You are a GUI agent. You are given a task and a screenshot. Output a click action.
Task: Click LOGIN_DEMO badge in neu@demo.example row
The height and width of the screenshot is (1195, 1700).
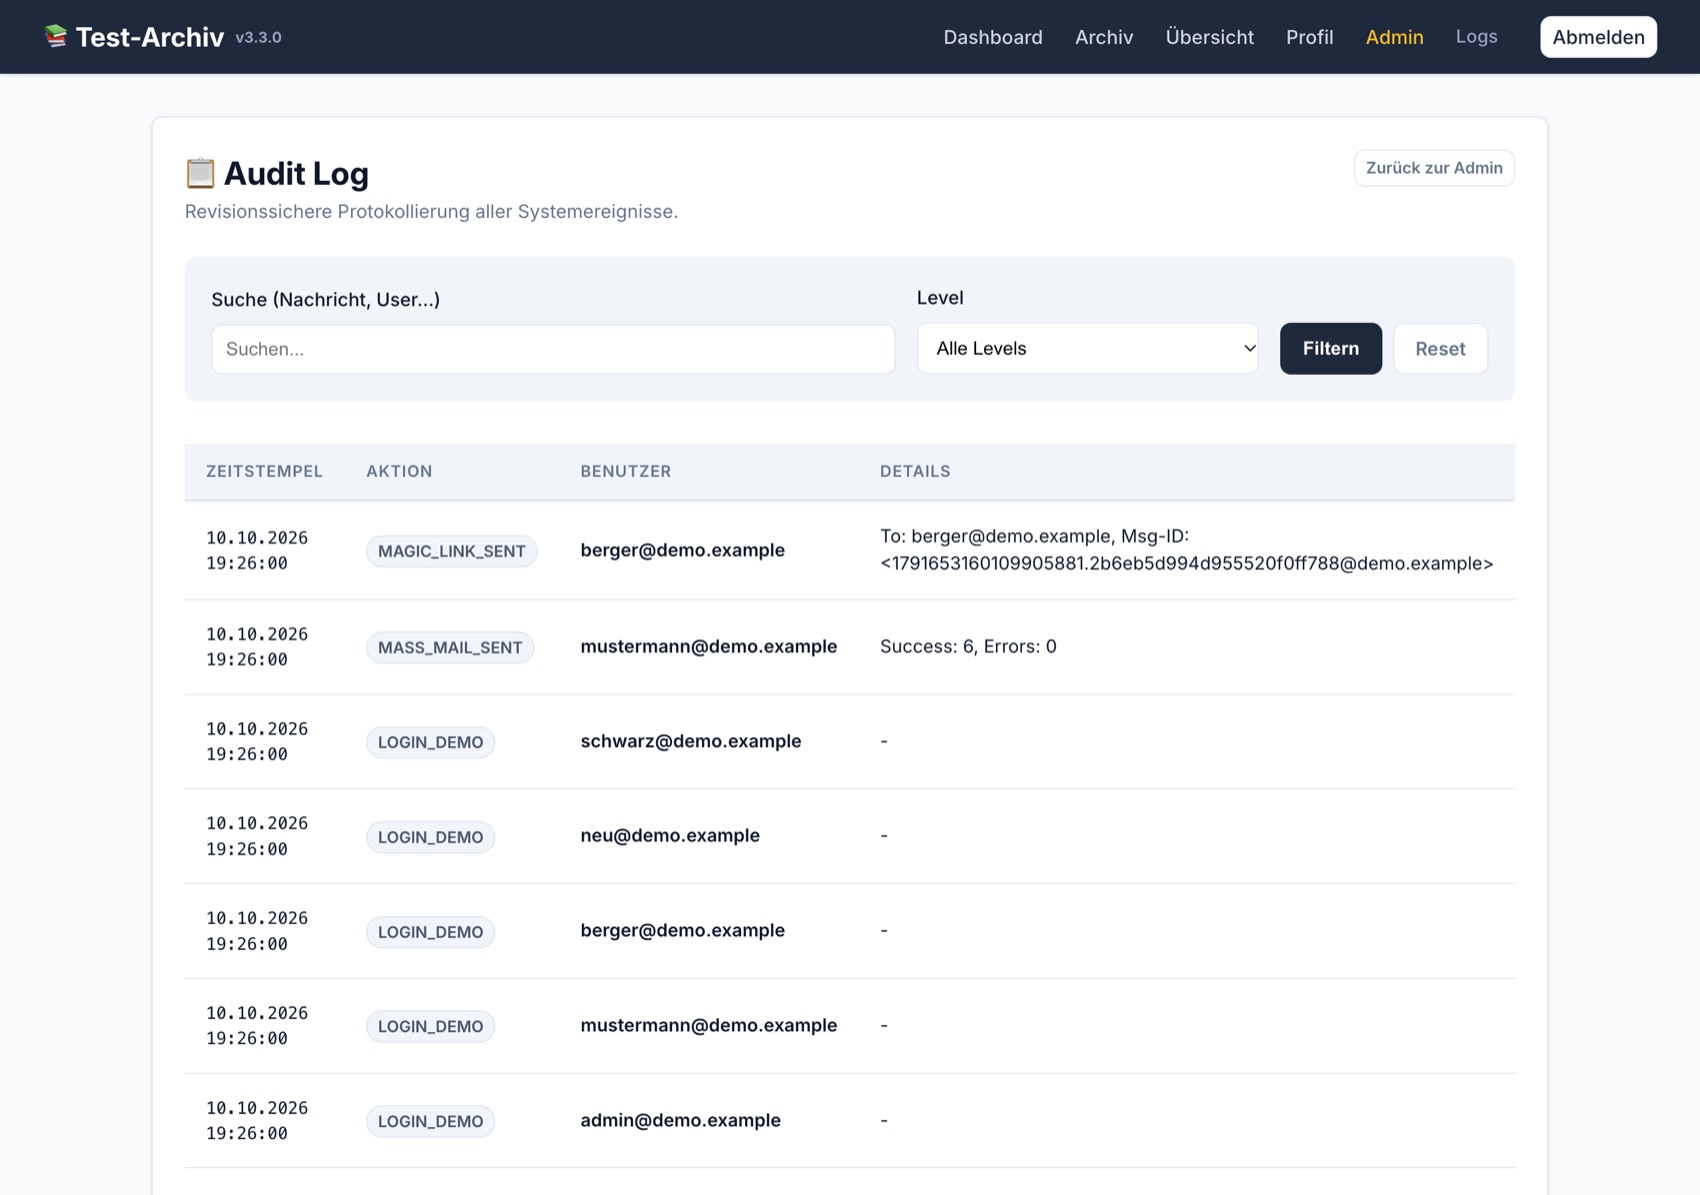pyautogui.click(x=430, y=837)
